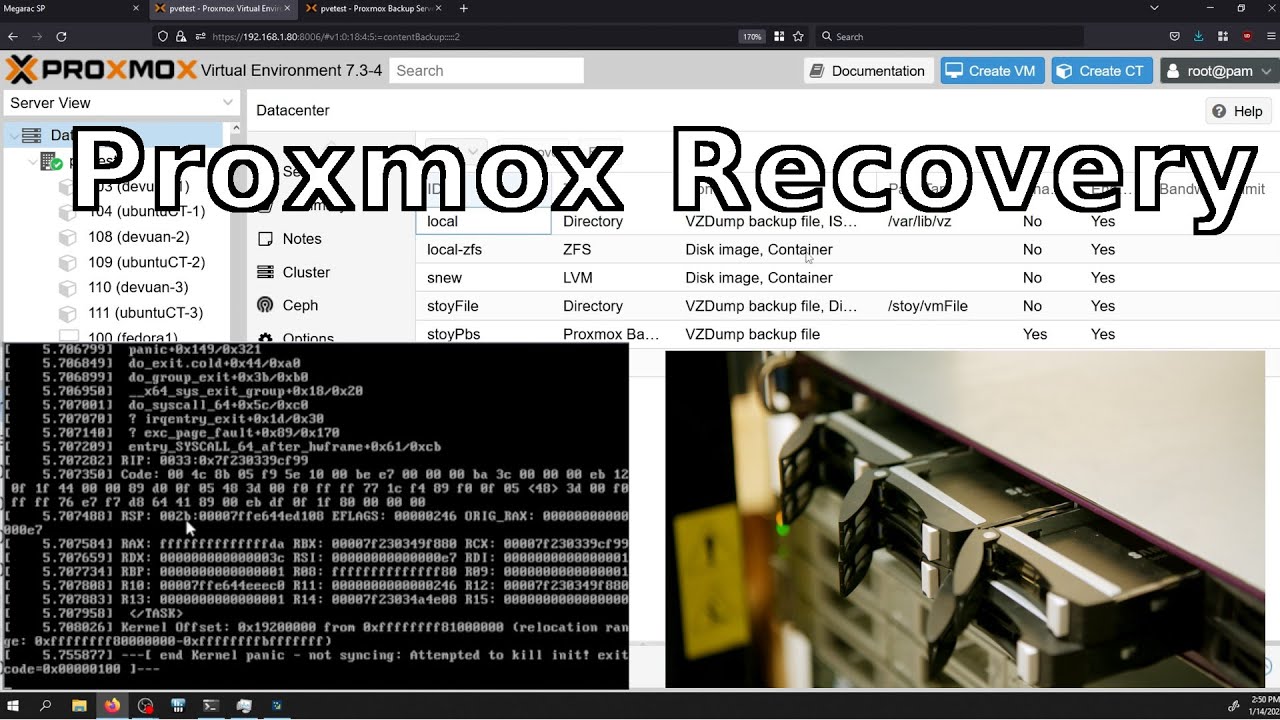The height and width of the screenshot is (720, 1280).
Task: Reload the current page
Action: [61, 36]
